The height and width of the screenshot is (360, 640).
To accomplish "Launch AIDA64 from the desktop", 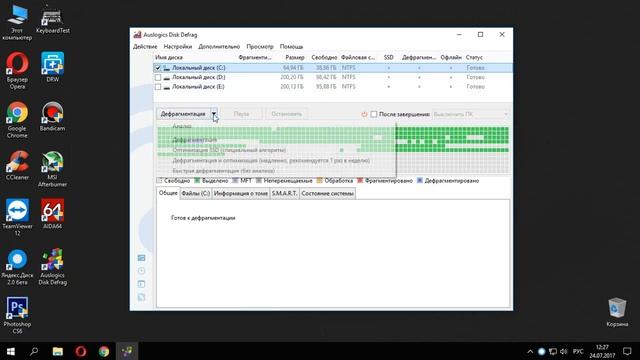I will (52, 214).
